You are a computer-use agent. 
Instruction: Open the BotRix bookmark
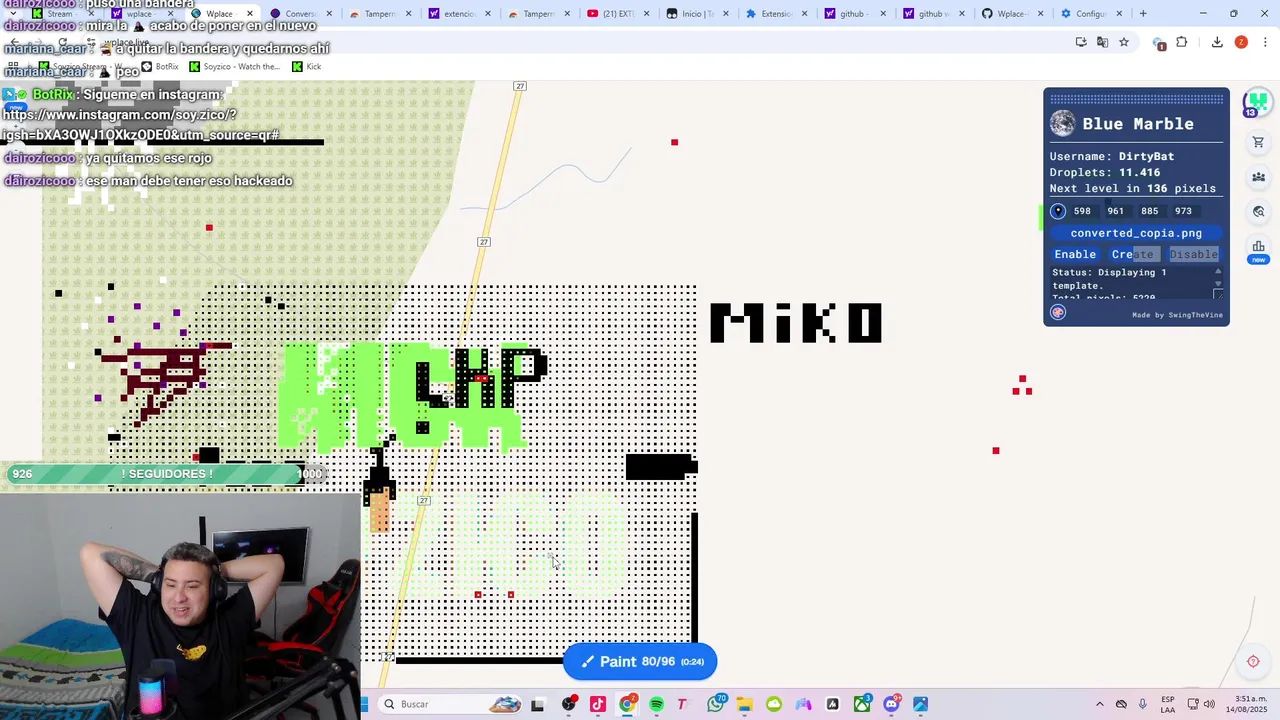coord(160,66)
